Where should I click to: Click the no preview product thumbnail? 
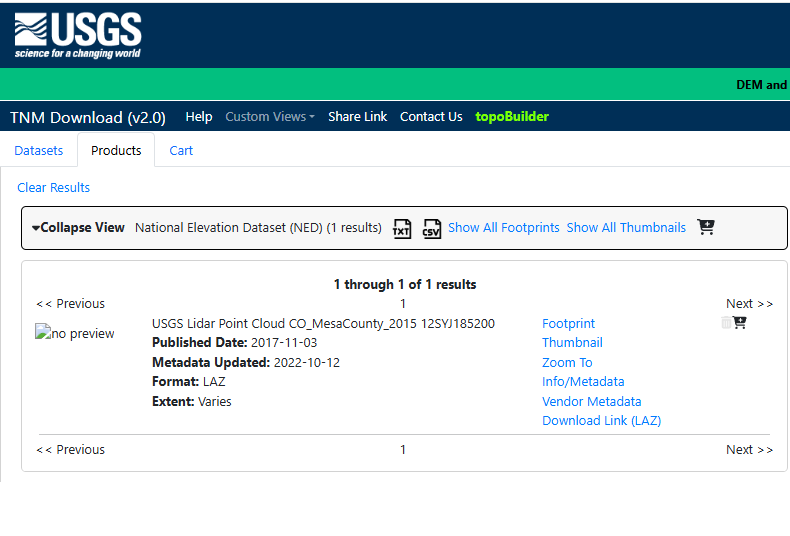[75, 334]
